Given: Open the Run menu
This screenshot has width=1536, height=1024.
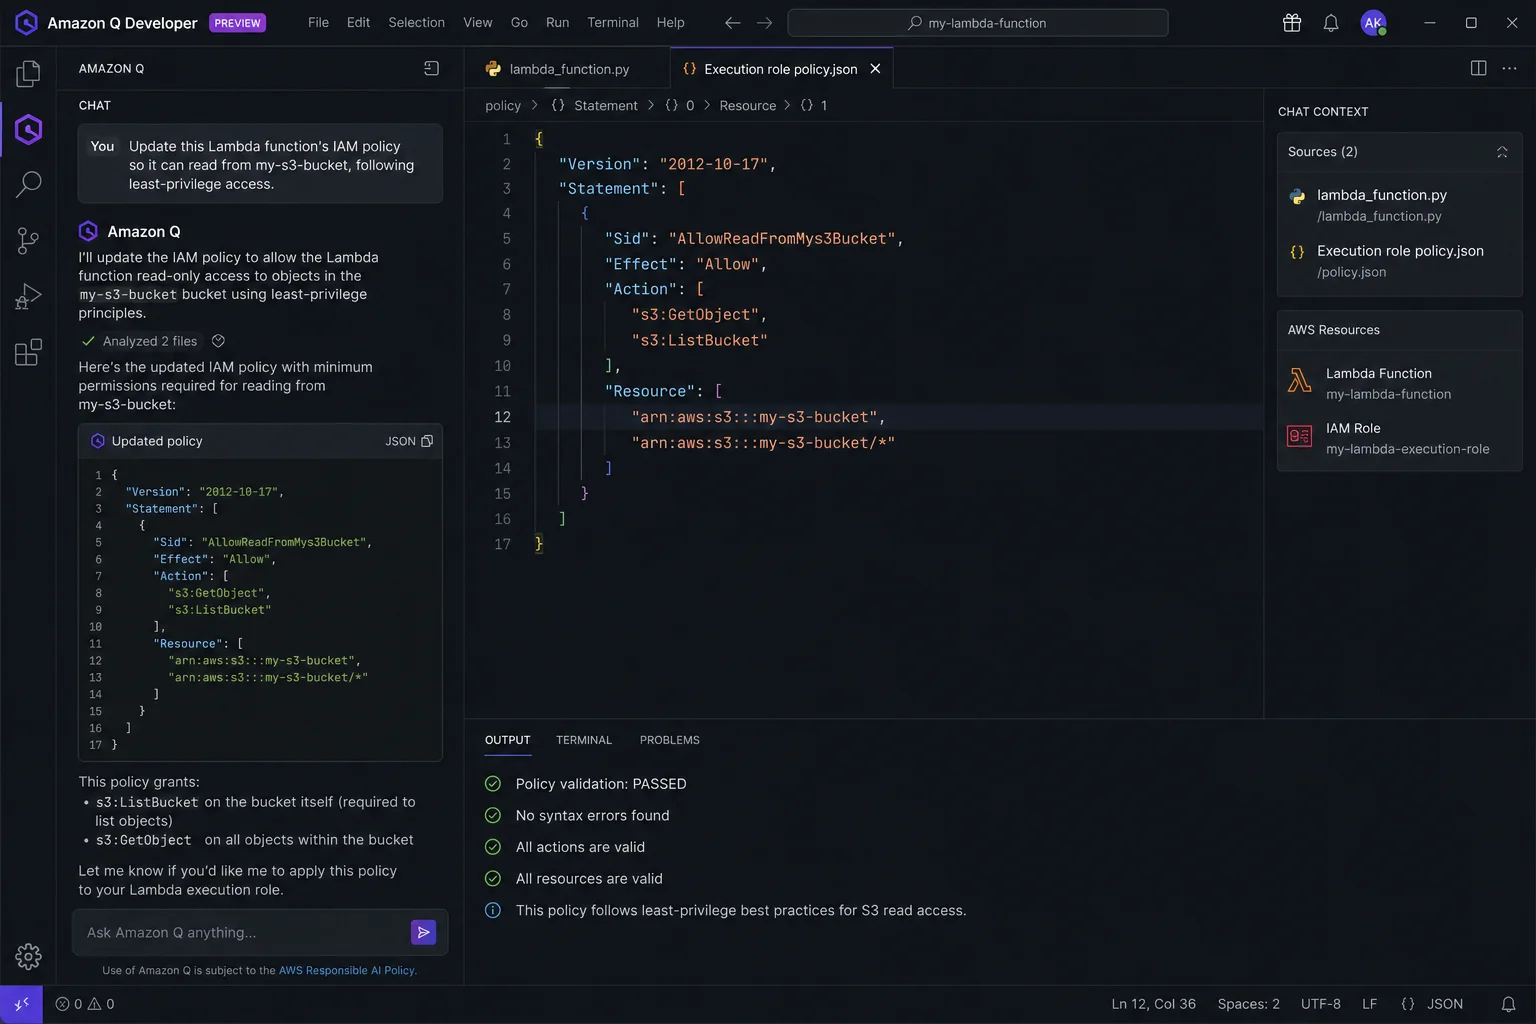Looking at the screenshot, I should 557,22.
